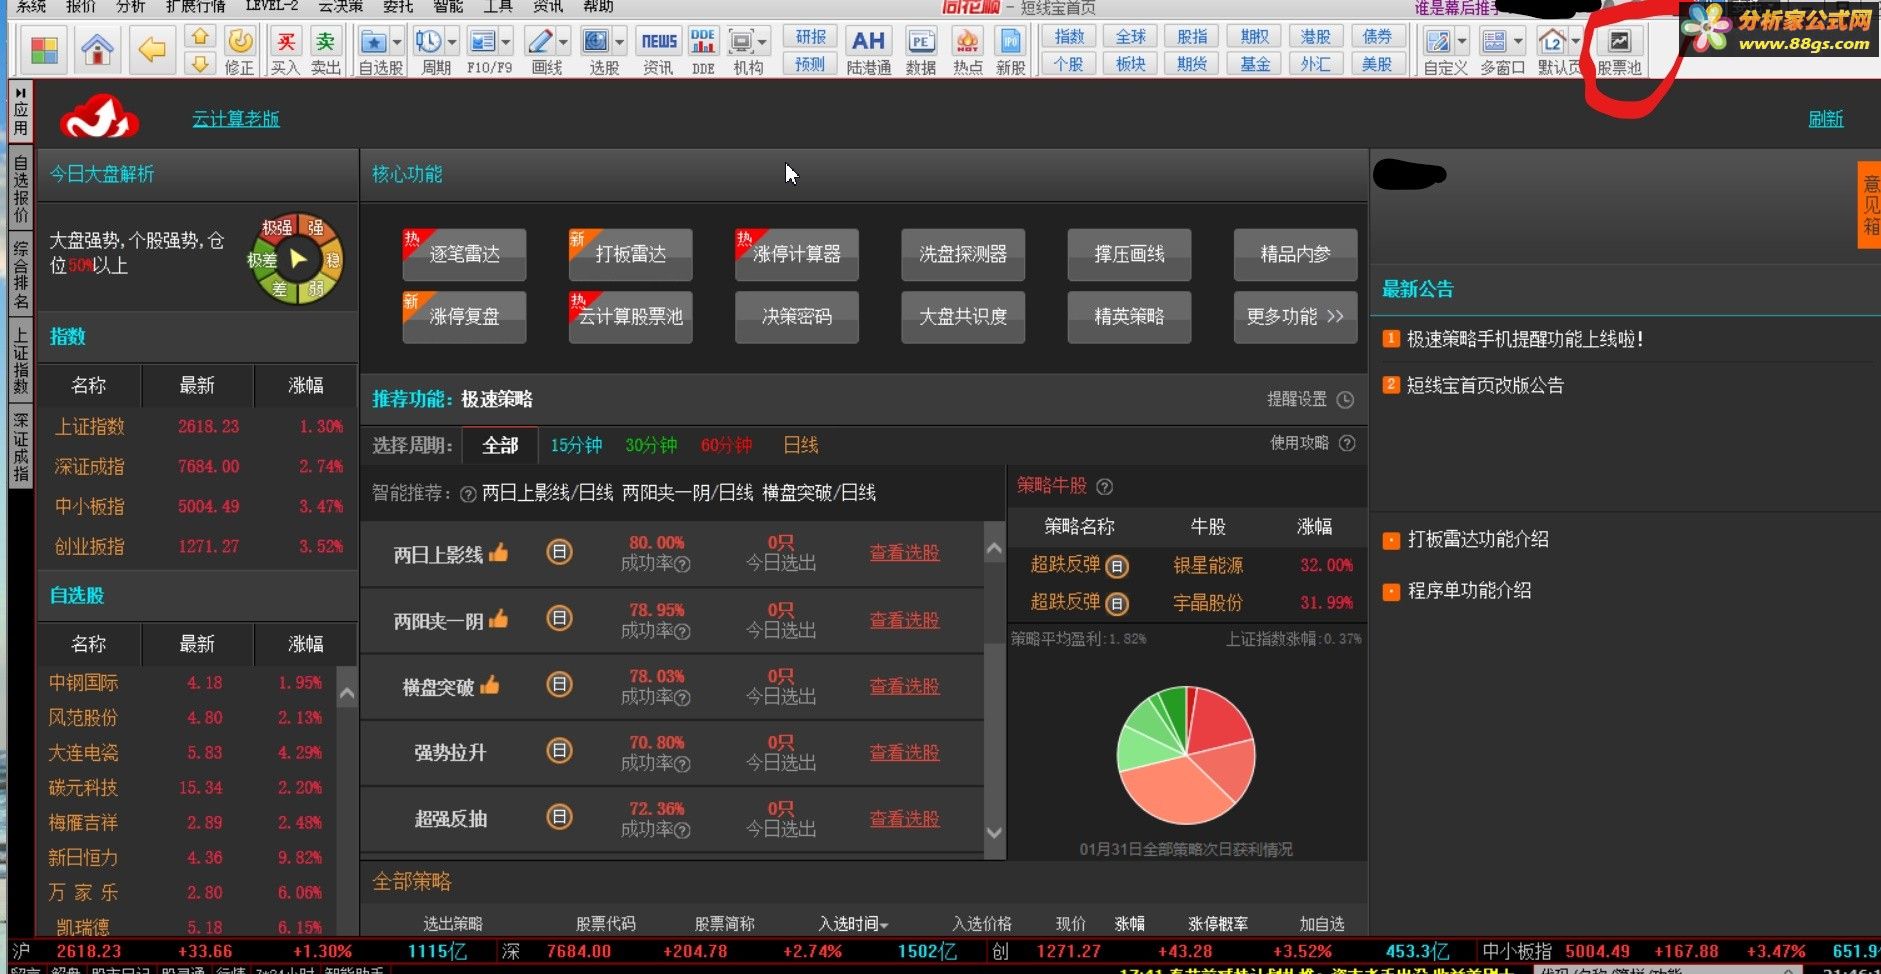1881x974 pixels.
Task: Click the 云计算股票池 button
Action: 630,316
